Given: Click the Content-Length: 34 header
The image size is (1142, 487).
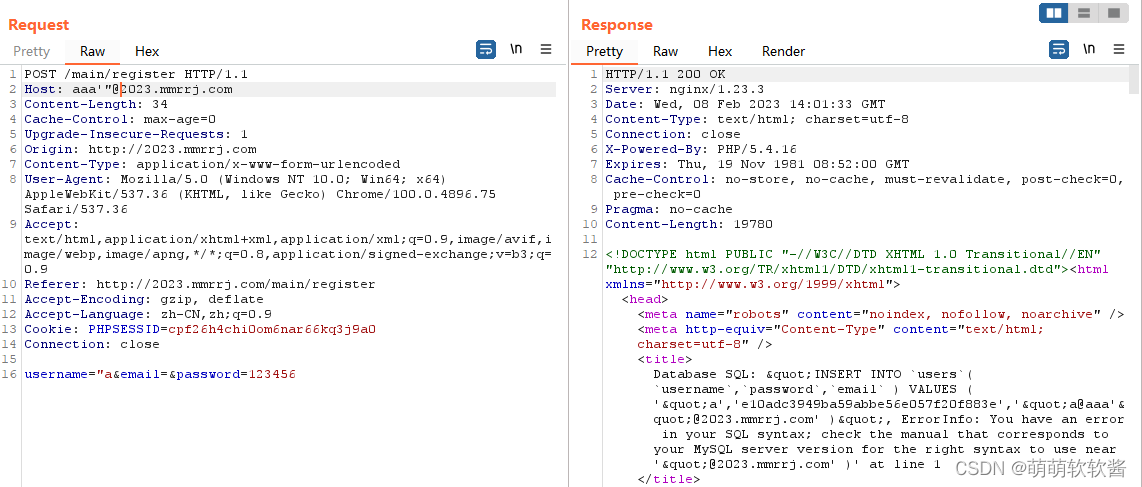Looking at the screenshot, I should click(x=96, y=104).
